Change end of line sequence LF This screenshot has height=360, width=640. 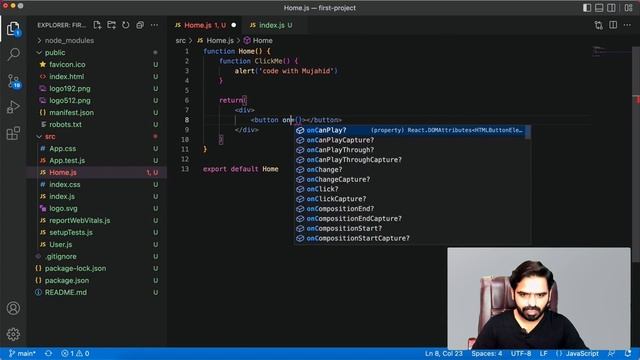click(543, 353)
